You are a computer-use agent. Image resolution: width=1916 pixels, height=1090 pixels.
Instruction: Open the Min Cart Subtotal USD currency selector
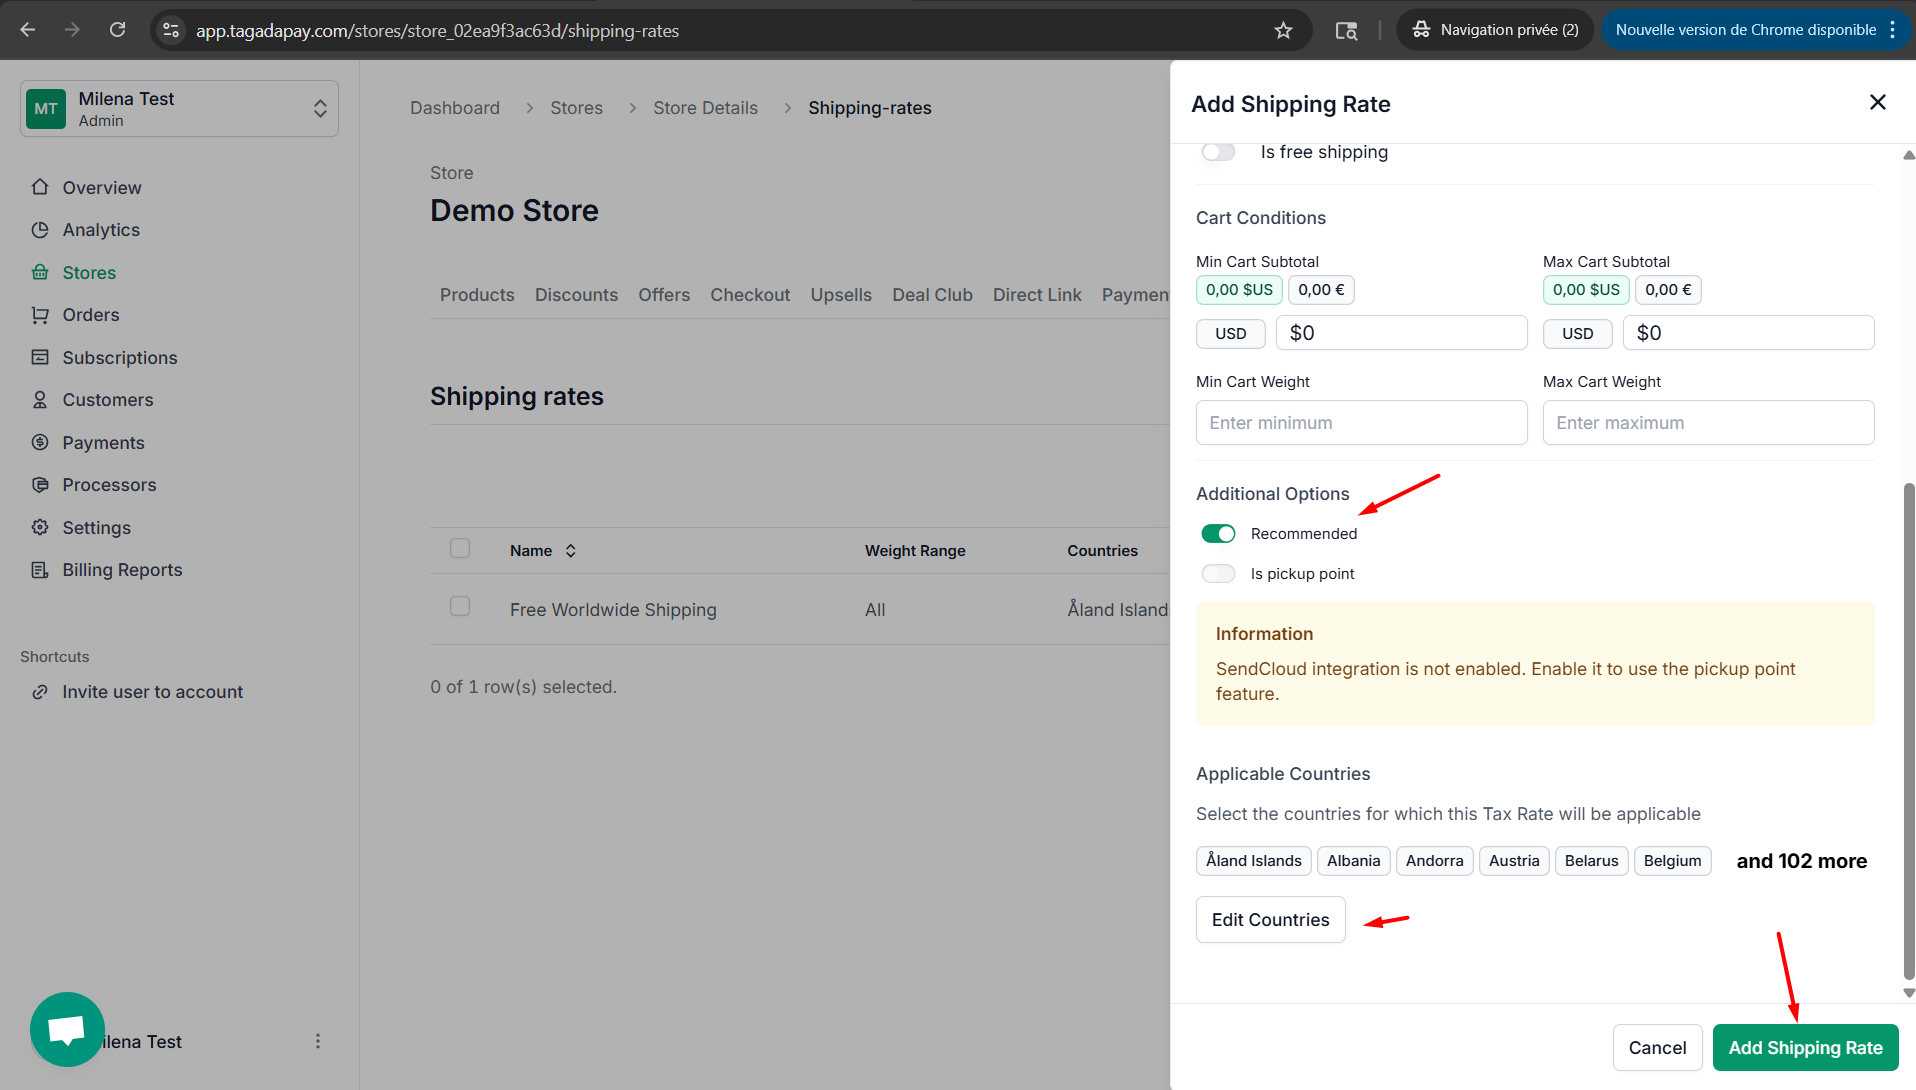[1230, 334]
